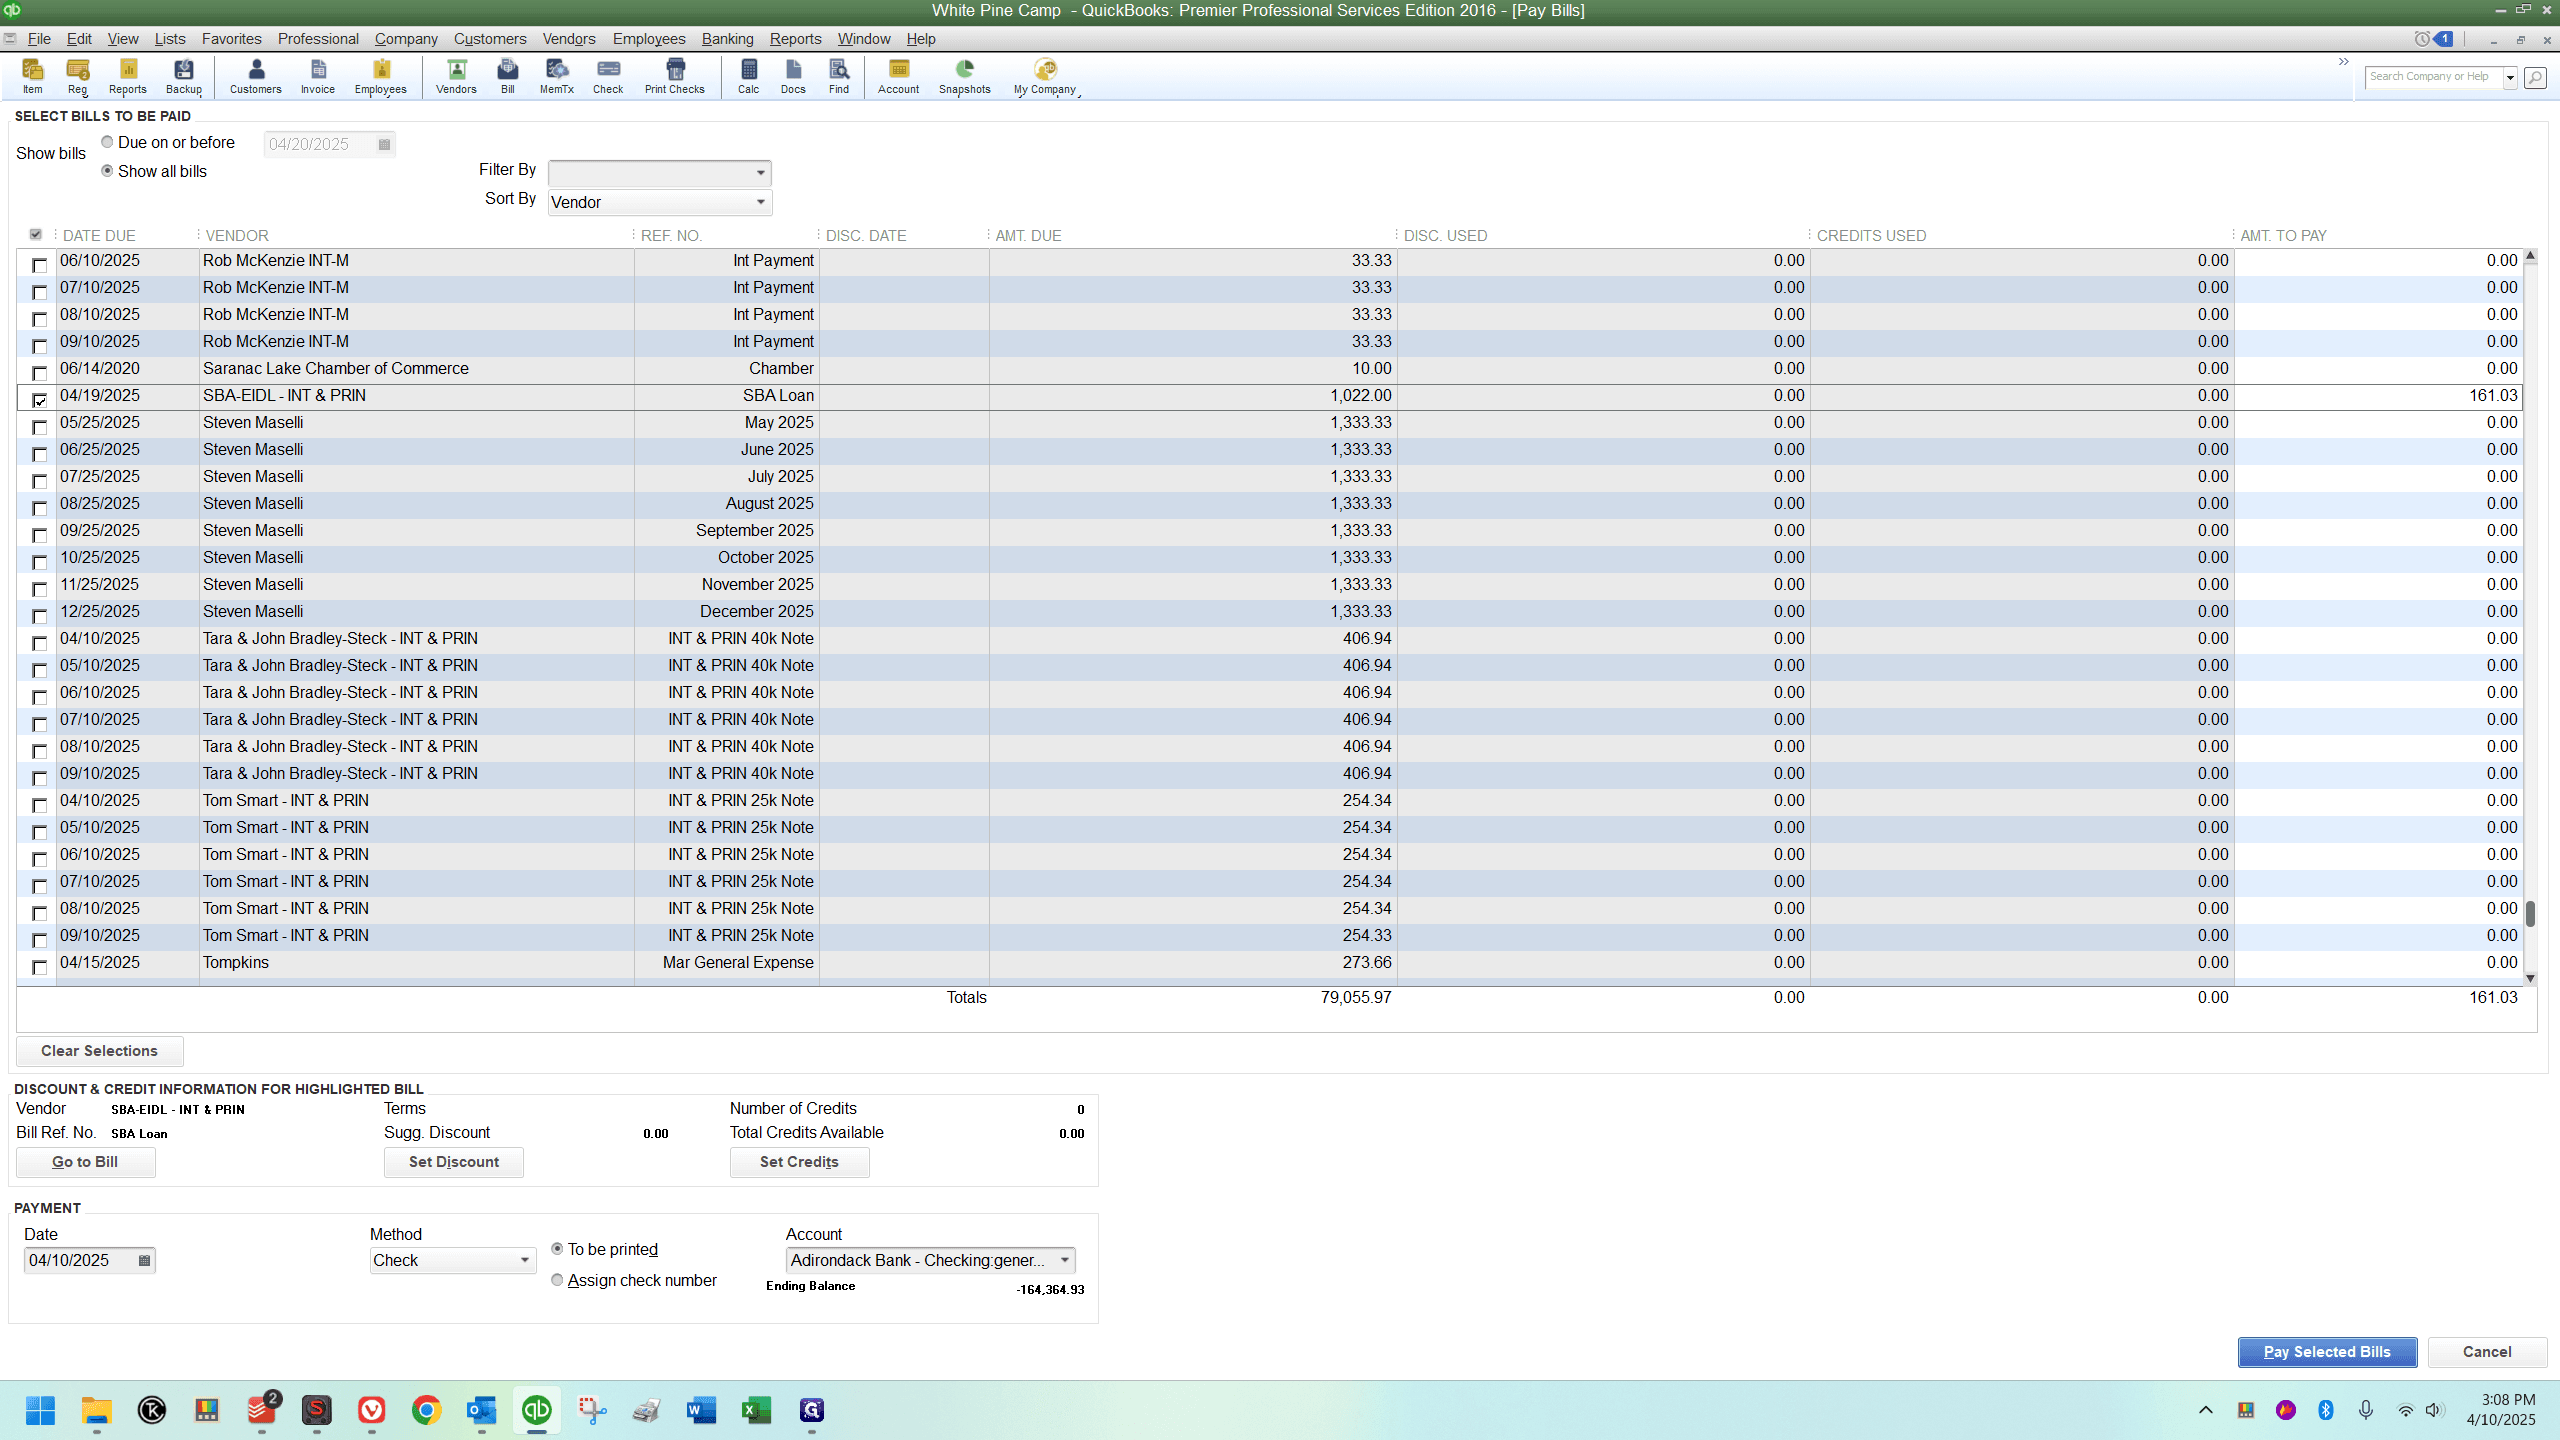2560x1440 pixels.
Task: Show hidden system tray icons
Action: [x=2206, y=1410]
